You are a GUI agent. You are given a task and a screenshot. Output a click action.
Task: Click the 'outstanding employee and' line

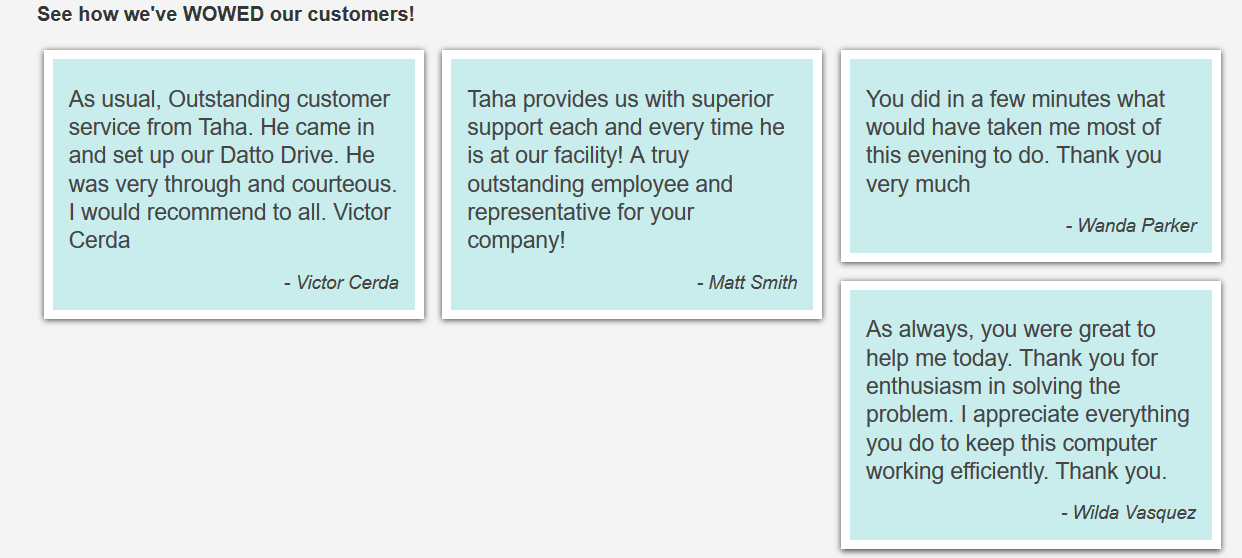[600, 185]
